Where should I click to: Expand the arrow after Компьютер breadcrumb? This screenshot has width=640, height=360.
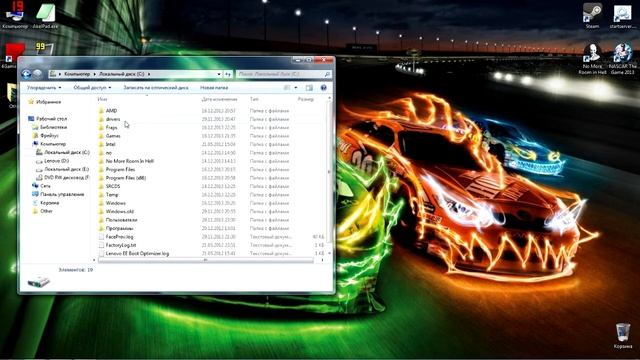pos(95,74)
